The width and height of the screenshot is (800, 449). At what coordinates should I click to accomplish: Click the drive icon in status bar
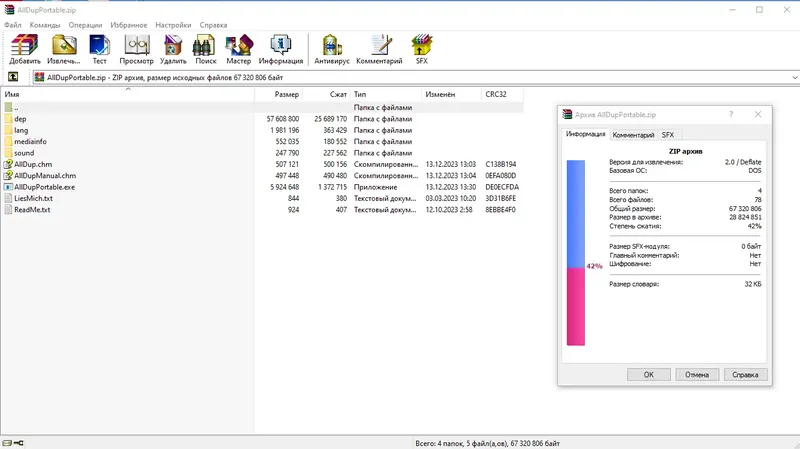coord(7,443)
